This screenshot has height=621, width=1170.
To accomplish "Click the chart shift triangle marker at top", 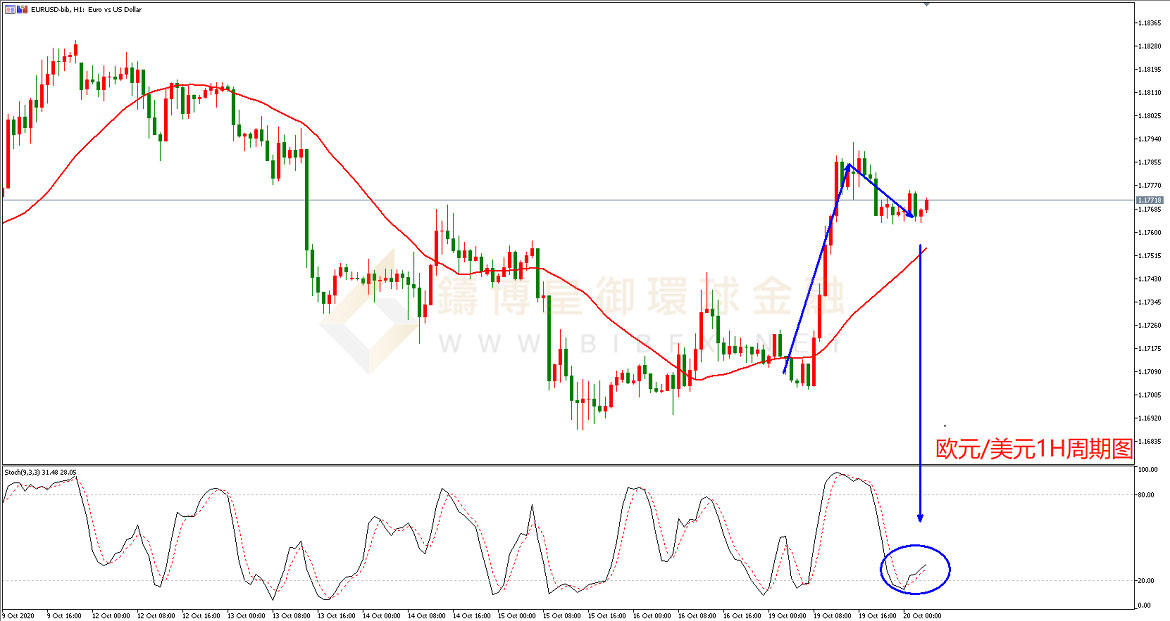I will click(925, 5).
